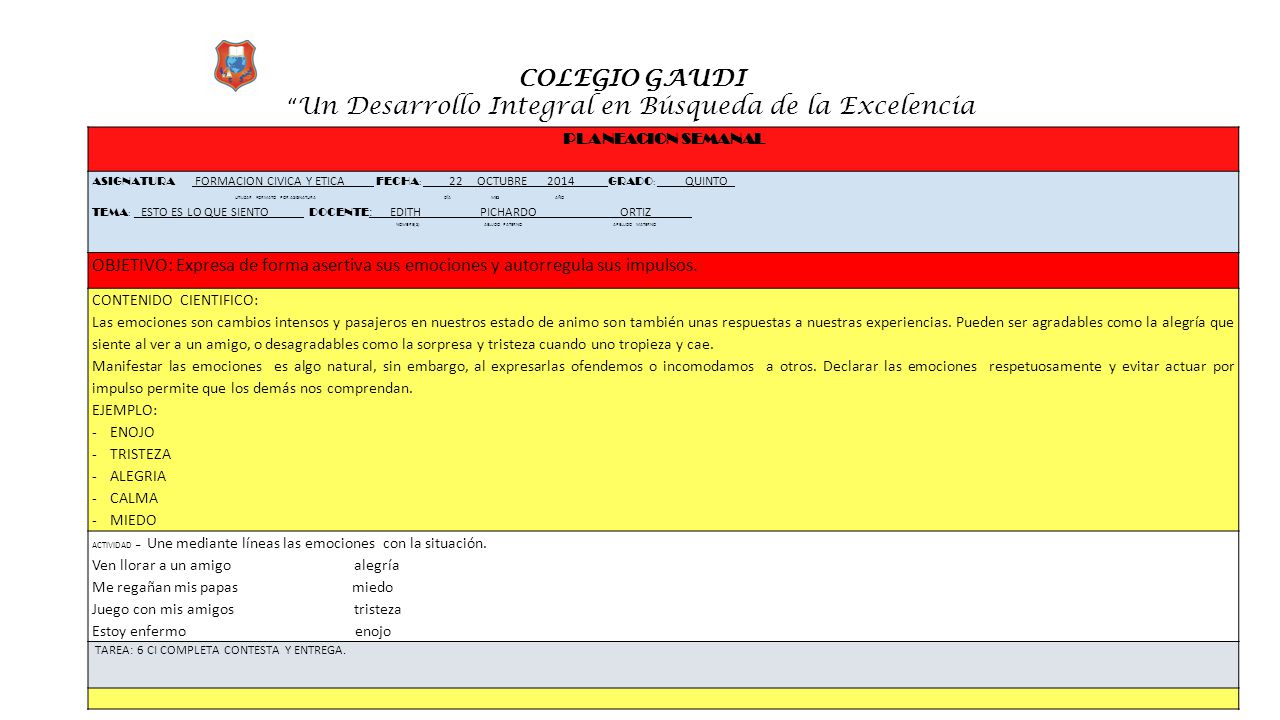Click the surname ORTIZ

tap(635, 213)
